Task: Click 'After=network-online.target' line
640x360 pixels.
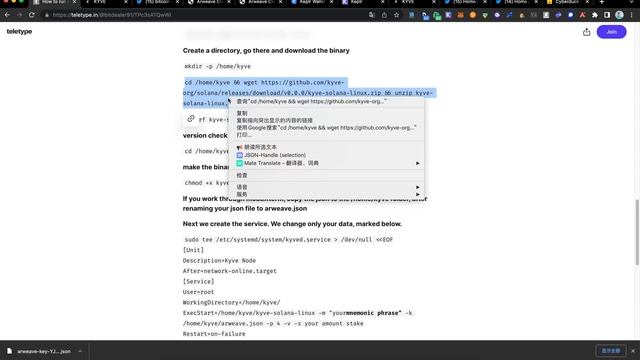Action: point(229,271)
